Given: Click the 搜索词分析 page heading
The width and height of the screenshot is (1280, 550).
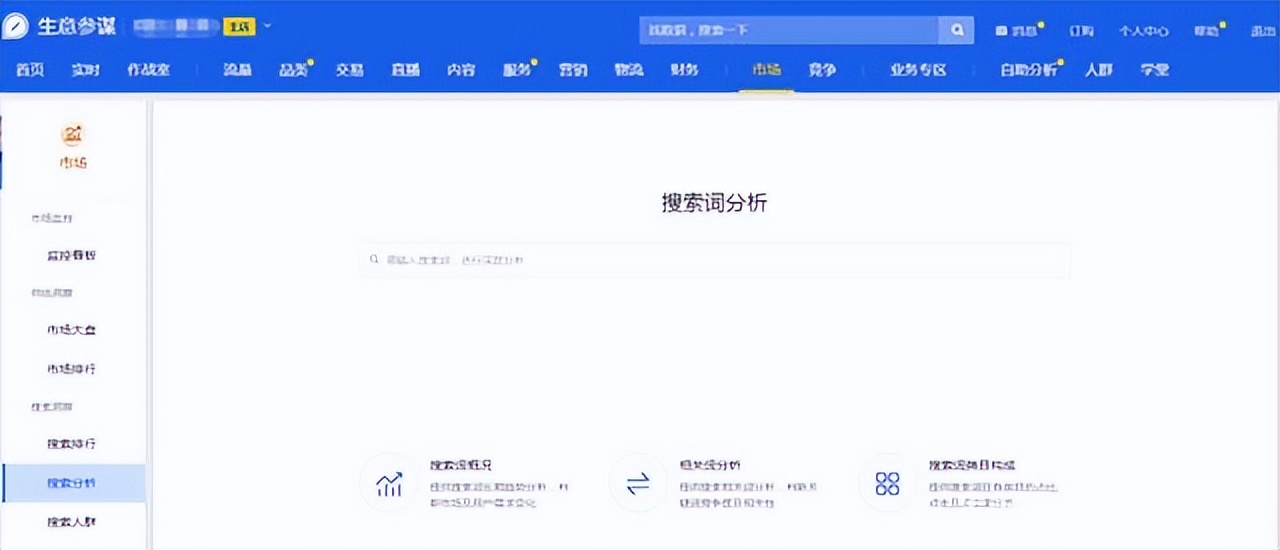Looking at the screenshot, I should 714,202.
